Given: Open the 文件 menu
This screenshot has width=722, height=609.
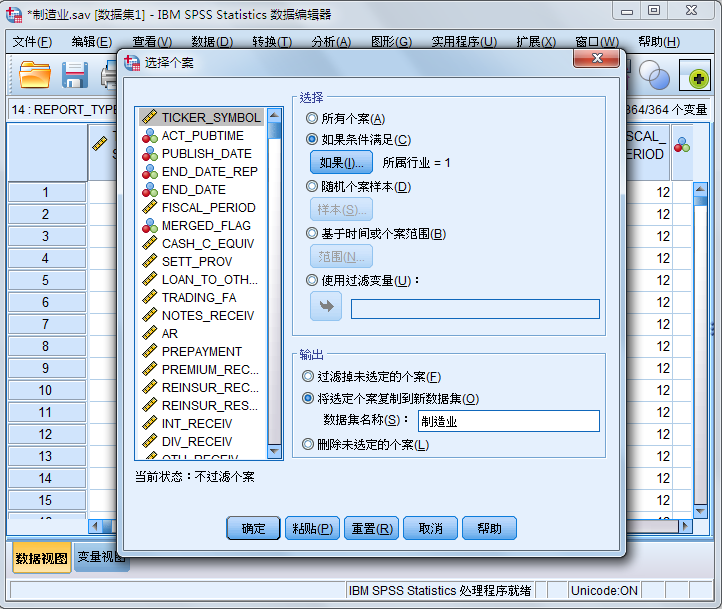Looking at the screenshot, I should click(x=32, y=42).
